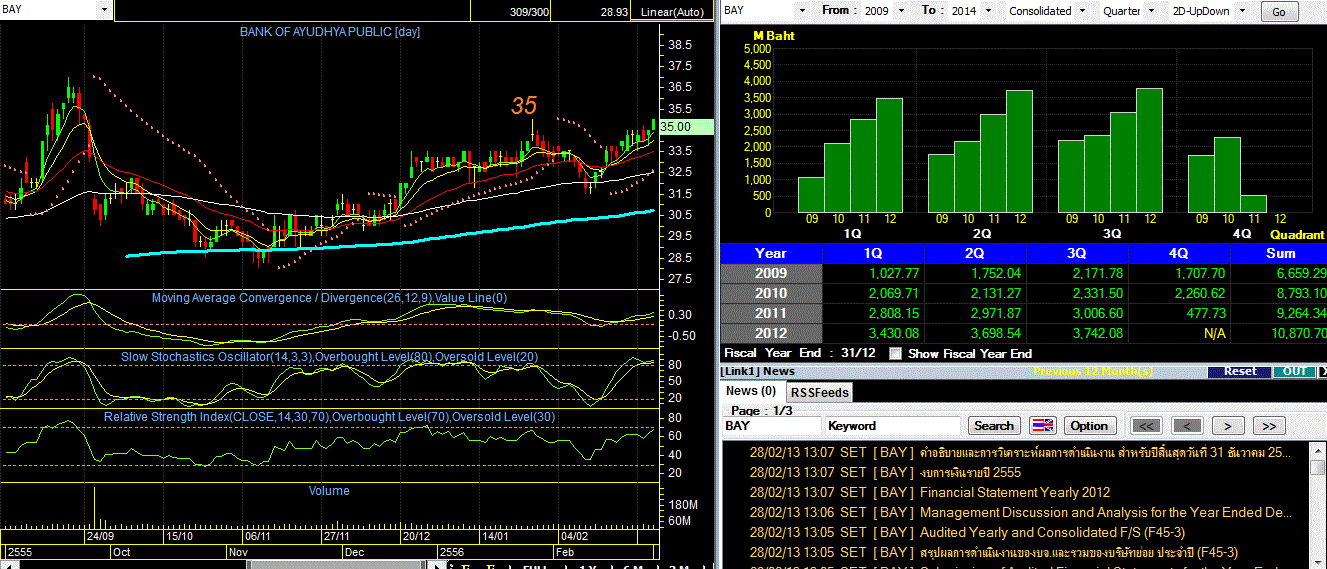
Task: Click the 309/300 bar count display
Action: 529,13
